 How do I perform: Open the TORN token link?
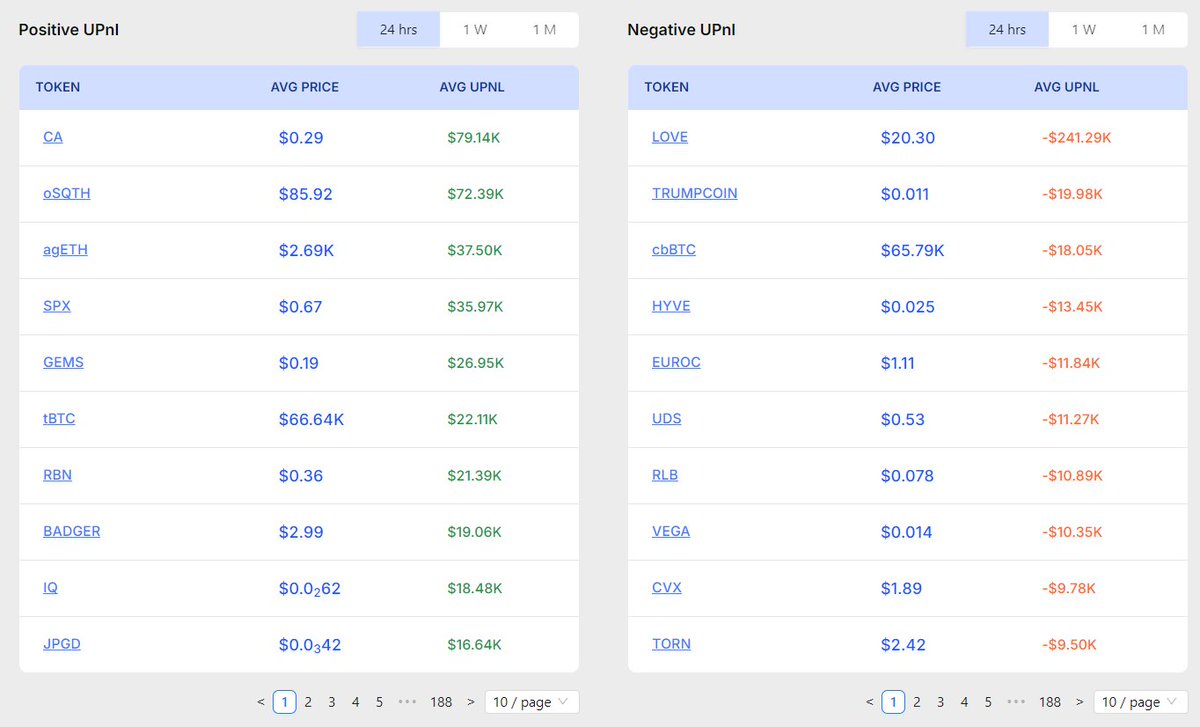point(671,644)
